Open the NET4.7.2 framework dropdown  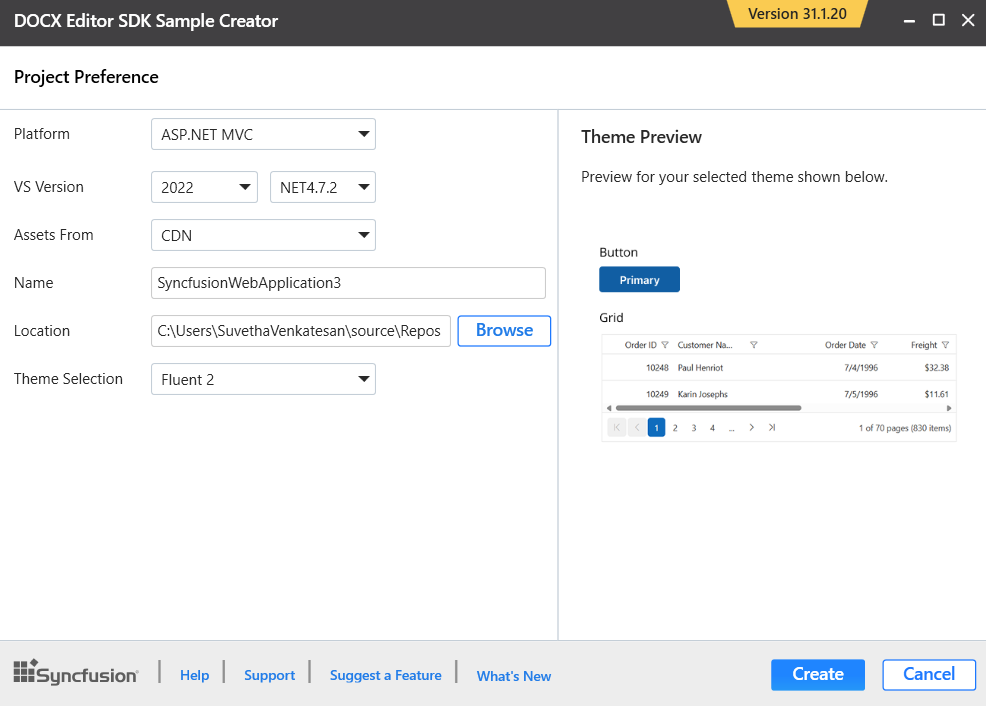tap(322, 187)
